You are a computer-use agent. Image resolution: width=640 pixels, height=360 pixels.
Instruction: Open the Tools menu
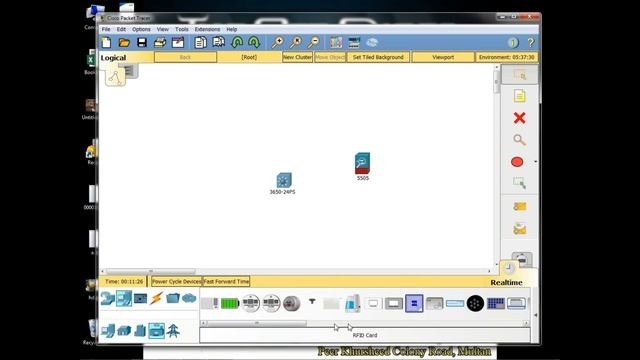182,29
